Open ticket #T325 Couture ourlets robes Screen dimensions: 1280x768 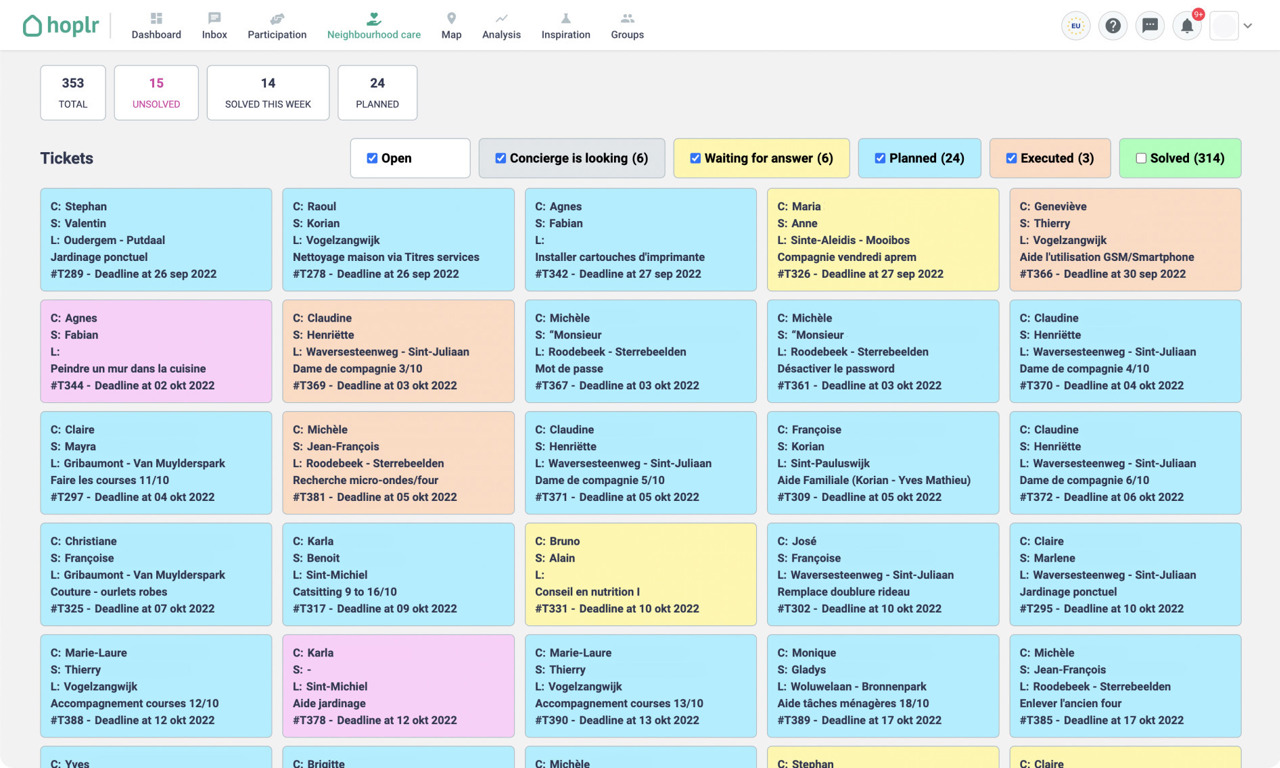156,574
